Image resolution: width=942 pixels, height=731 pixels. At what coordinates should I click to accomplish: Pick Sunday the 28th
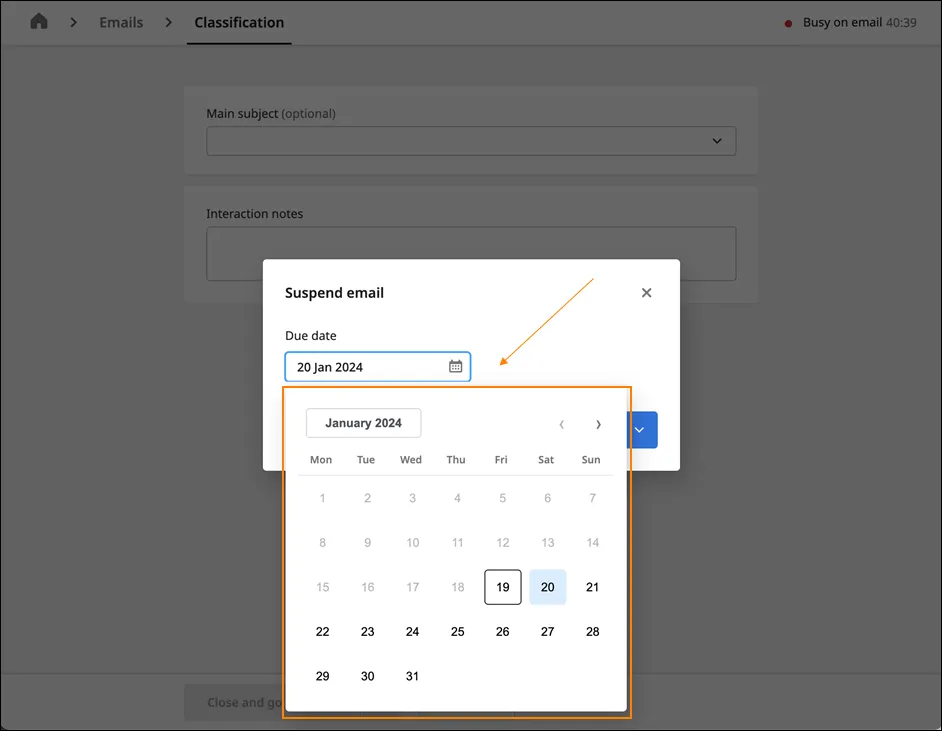592,631
